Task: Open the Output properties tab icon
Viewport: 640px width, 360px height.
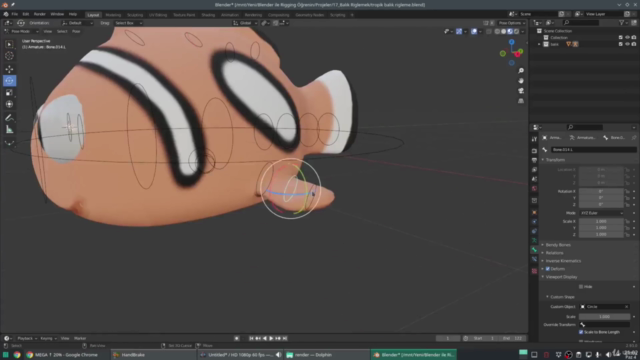Action: tap(534, 160)
